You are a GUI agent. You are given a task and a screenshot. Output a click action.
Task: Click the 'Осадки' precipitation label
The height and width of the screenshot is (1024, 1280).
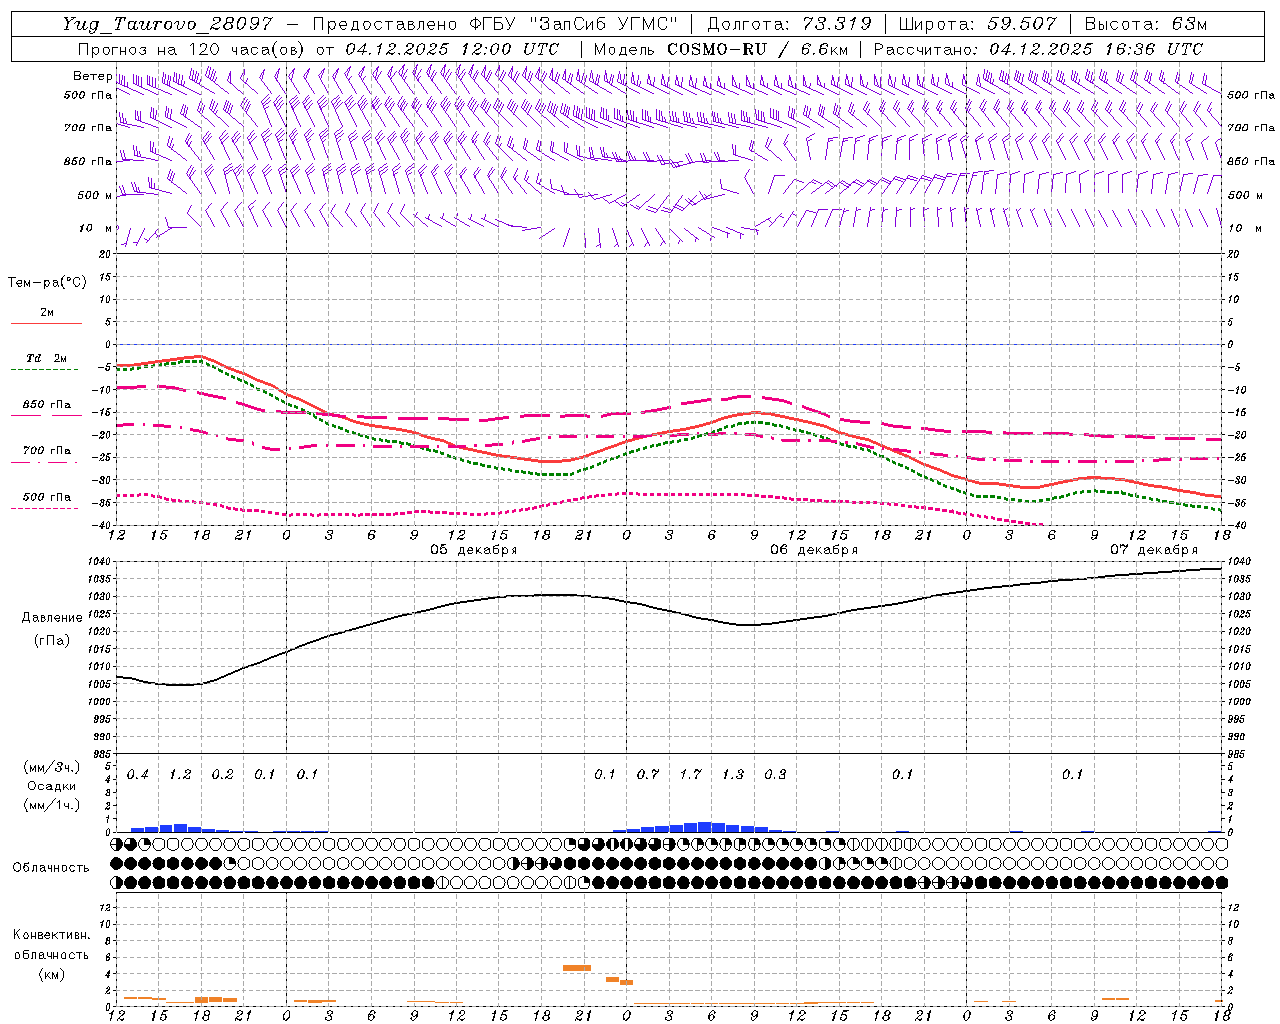(x=51, y=786)
